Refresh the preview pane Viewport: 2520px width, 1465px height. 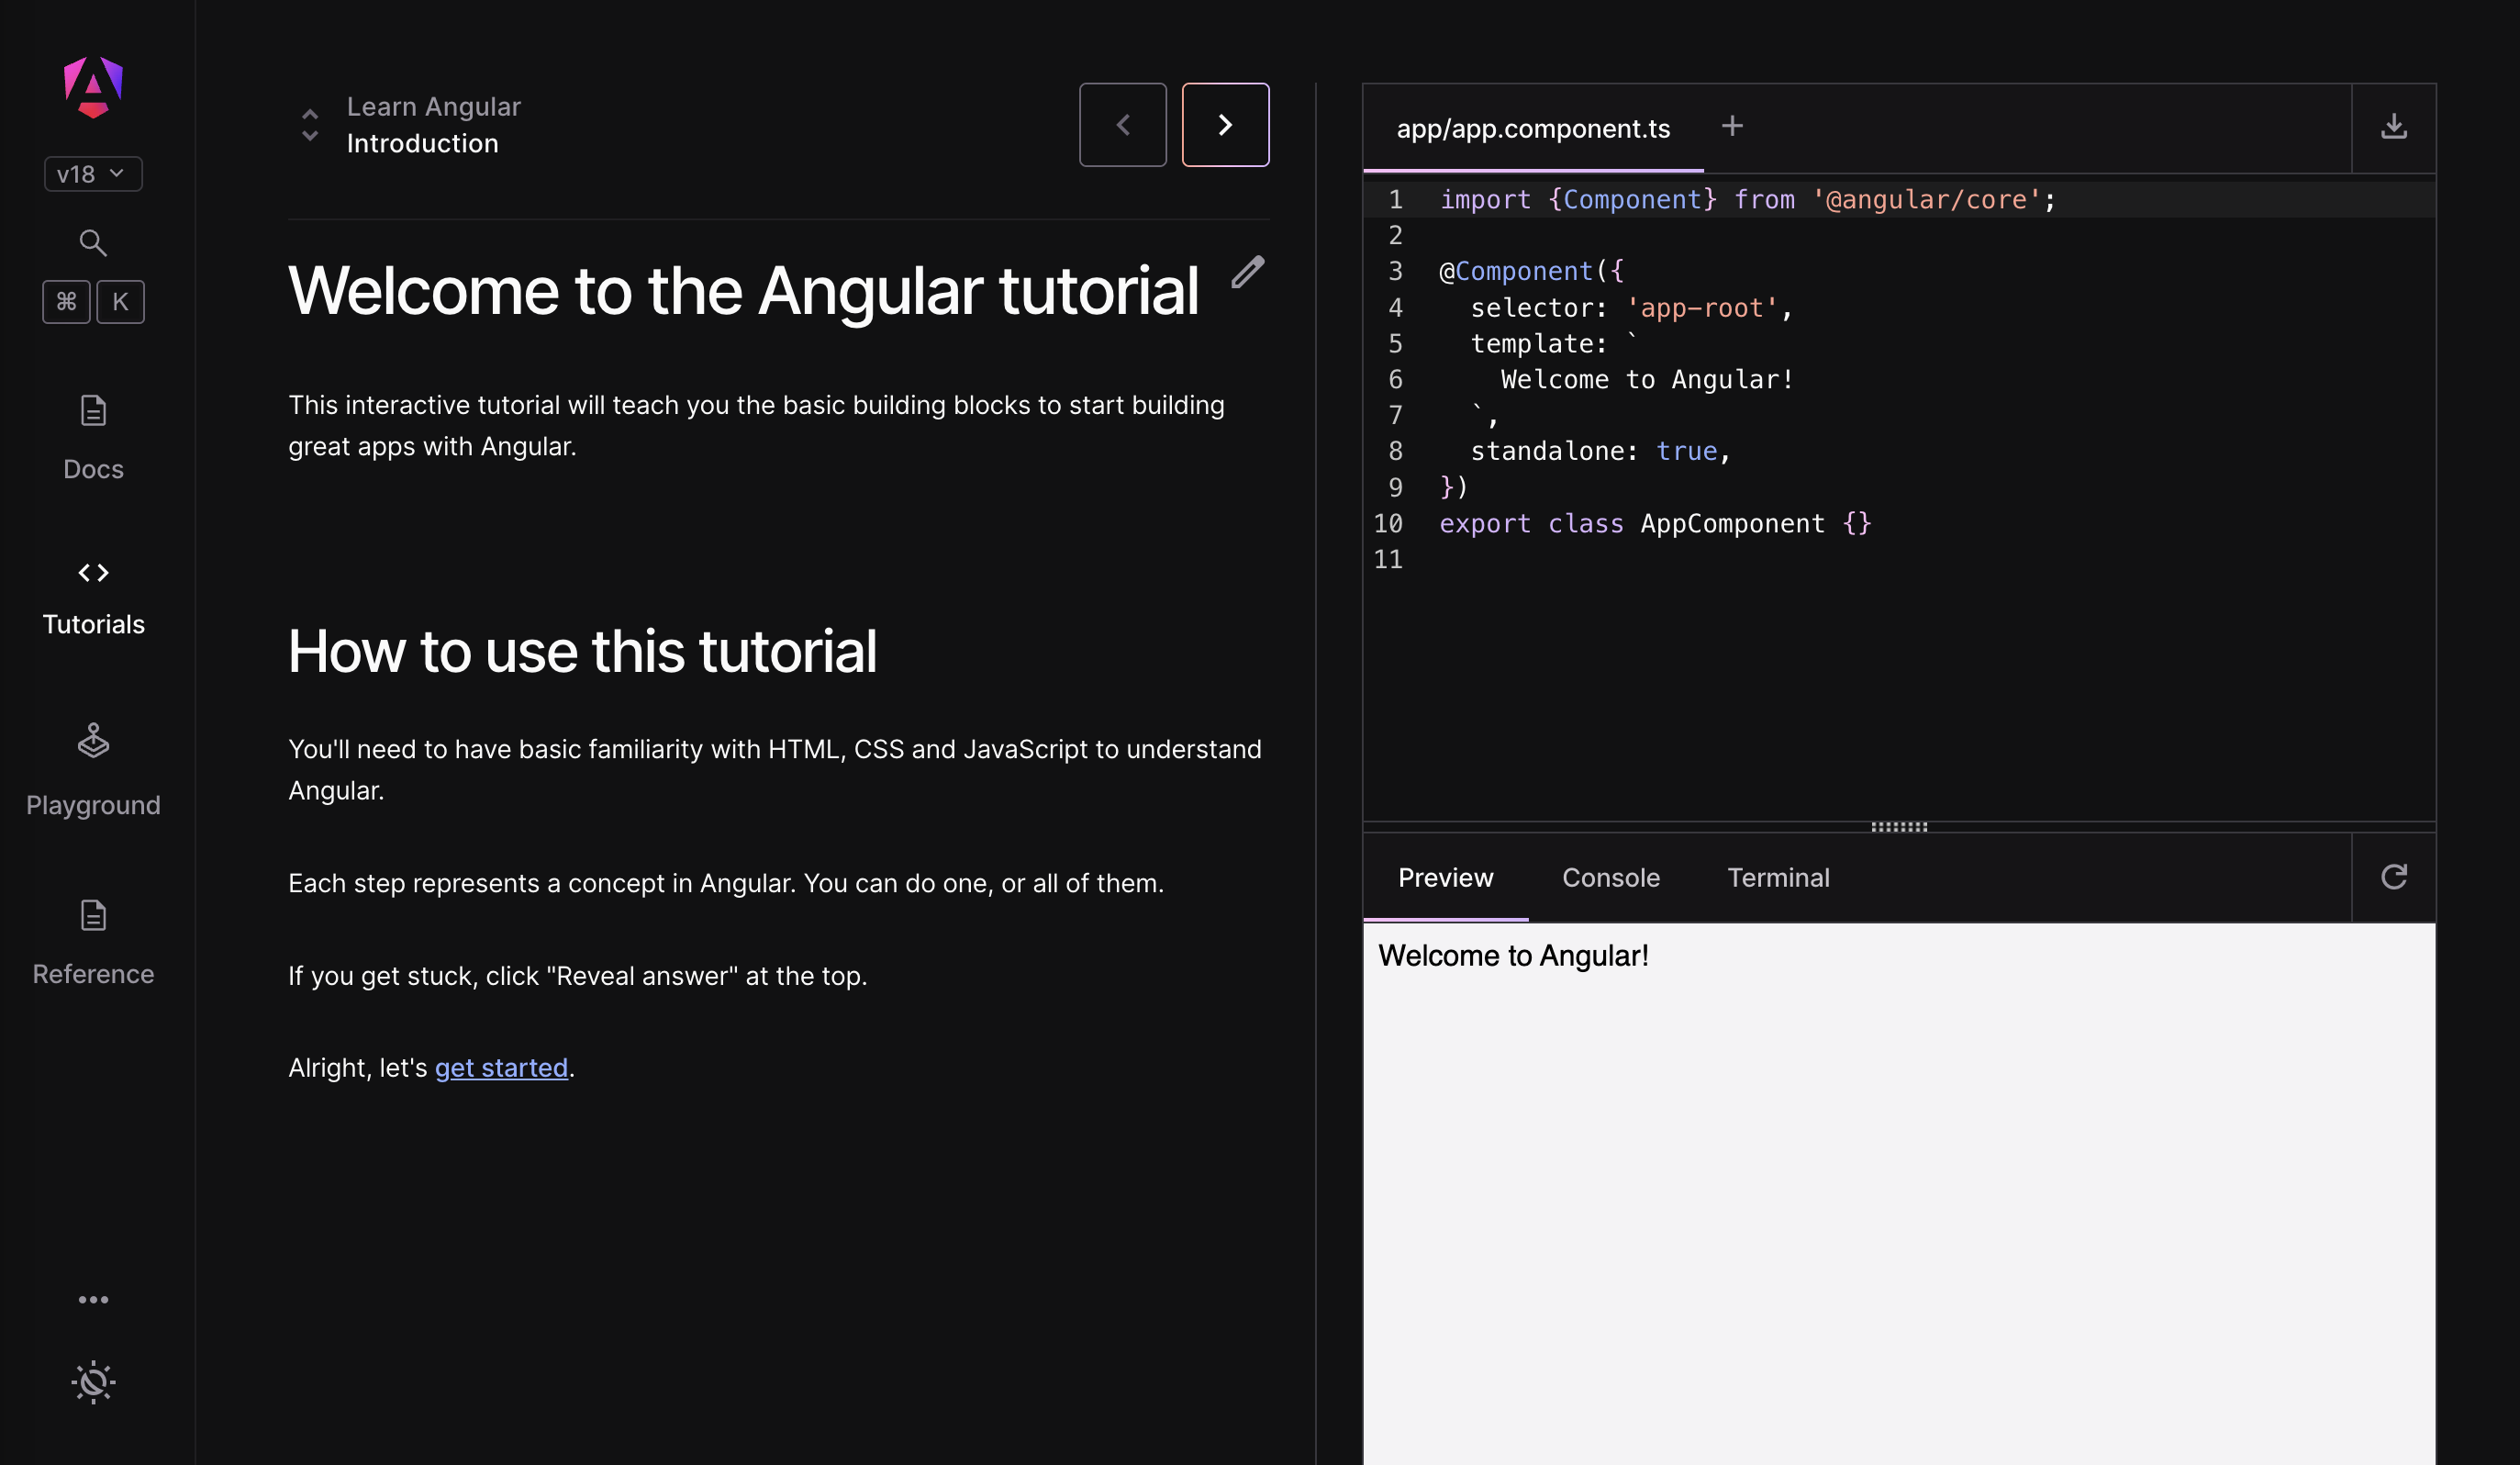coord(2394,877)
